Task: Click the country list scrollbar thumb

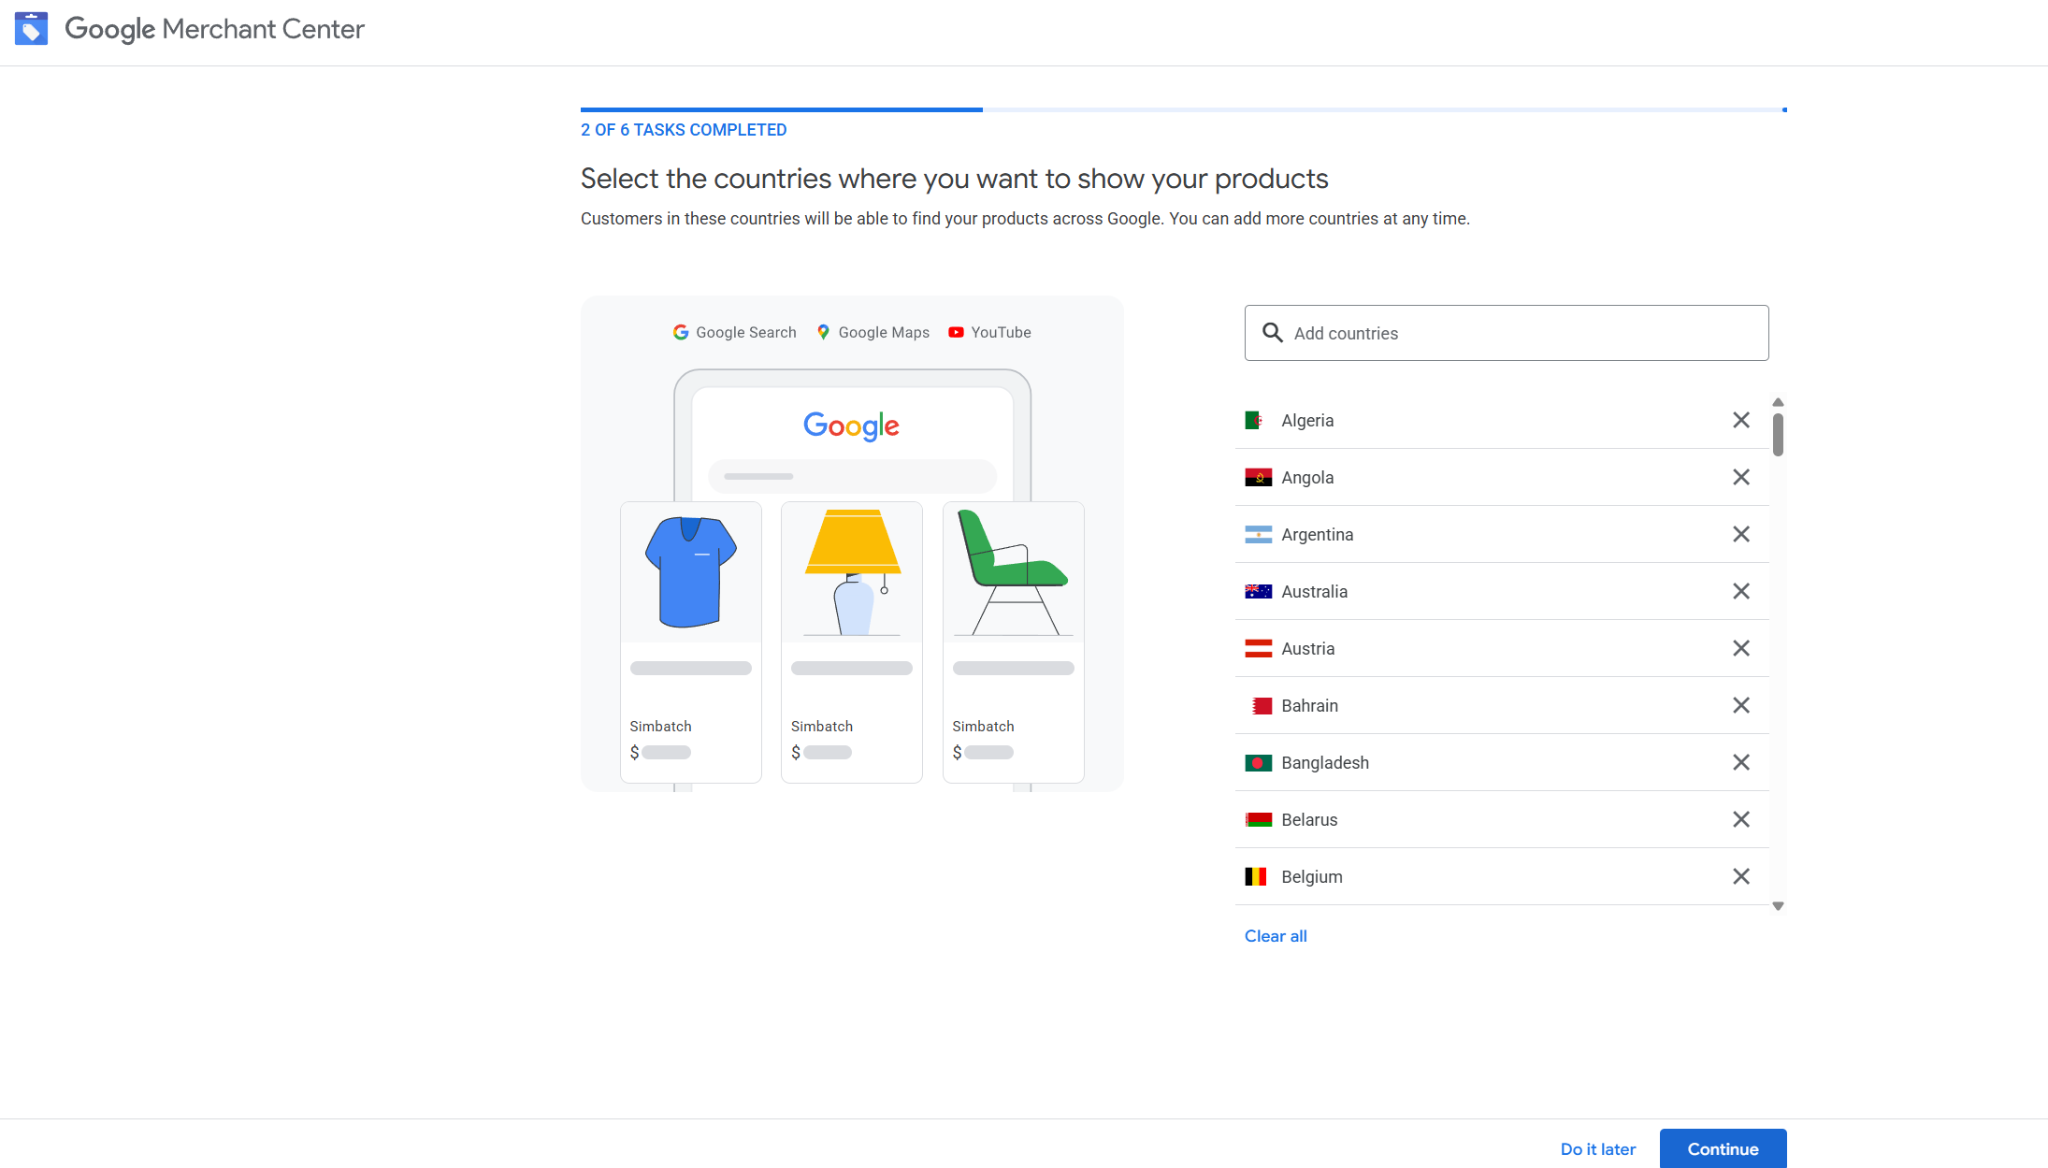Action: (x=1778, y=434)
